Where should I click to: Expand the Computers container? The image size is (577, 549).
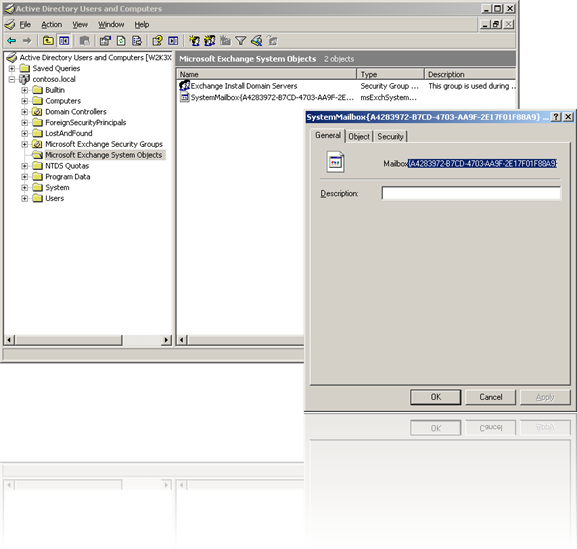[x=25, y=101]
